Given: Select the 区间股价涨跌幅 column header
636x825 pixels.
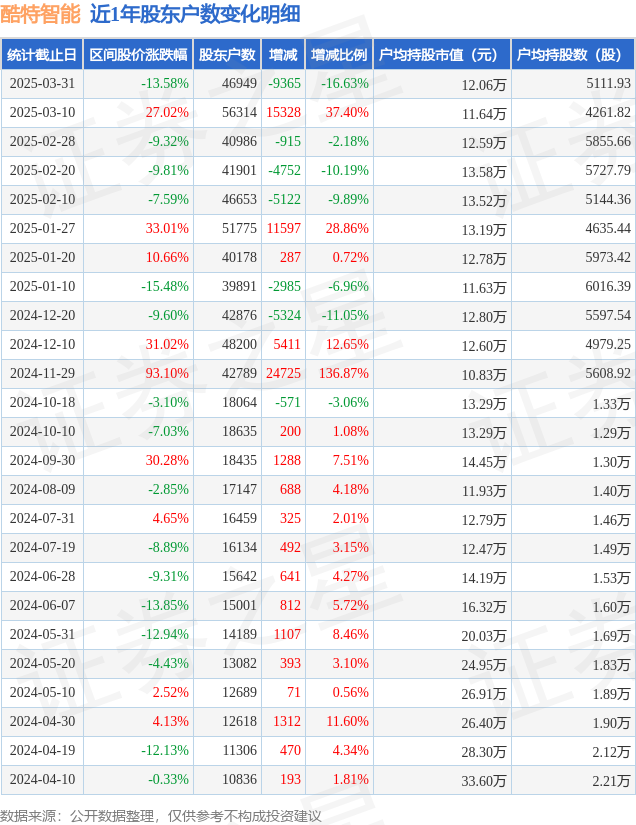Looking at the screenshot, I should 138,55.
